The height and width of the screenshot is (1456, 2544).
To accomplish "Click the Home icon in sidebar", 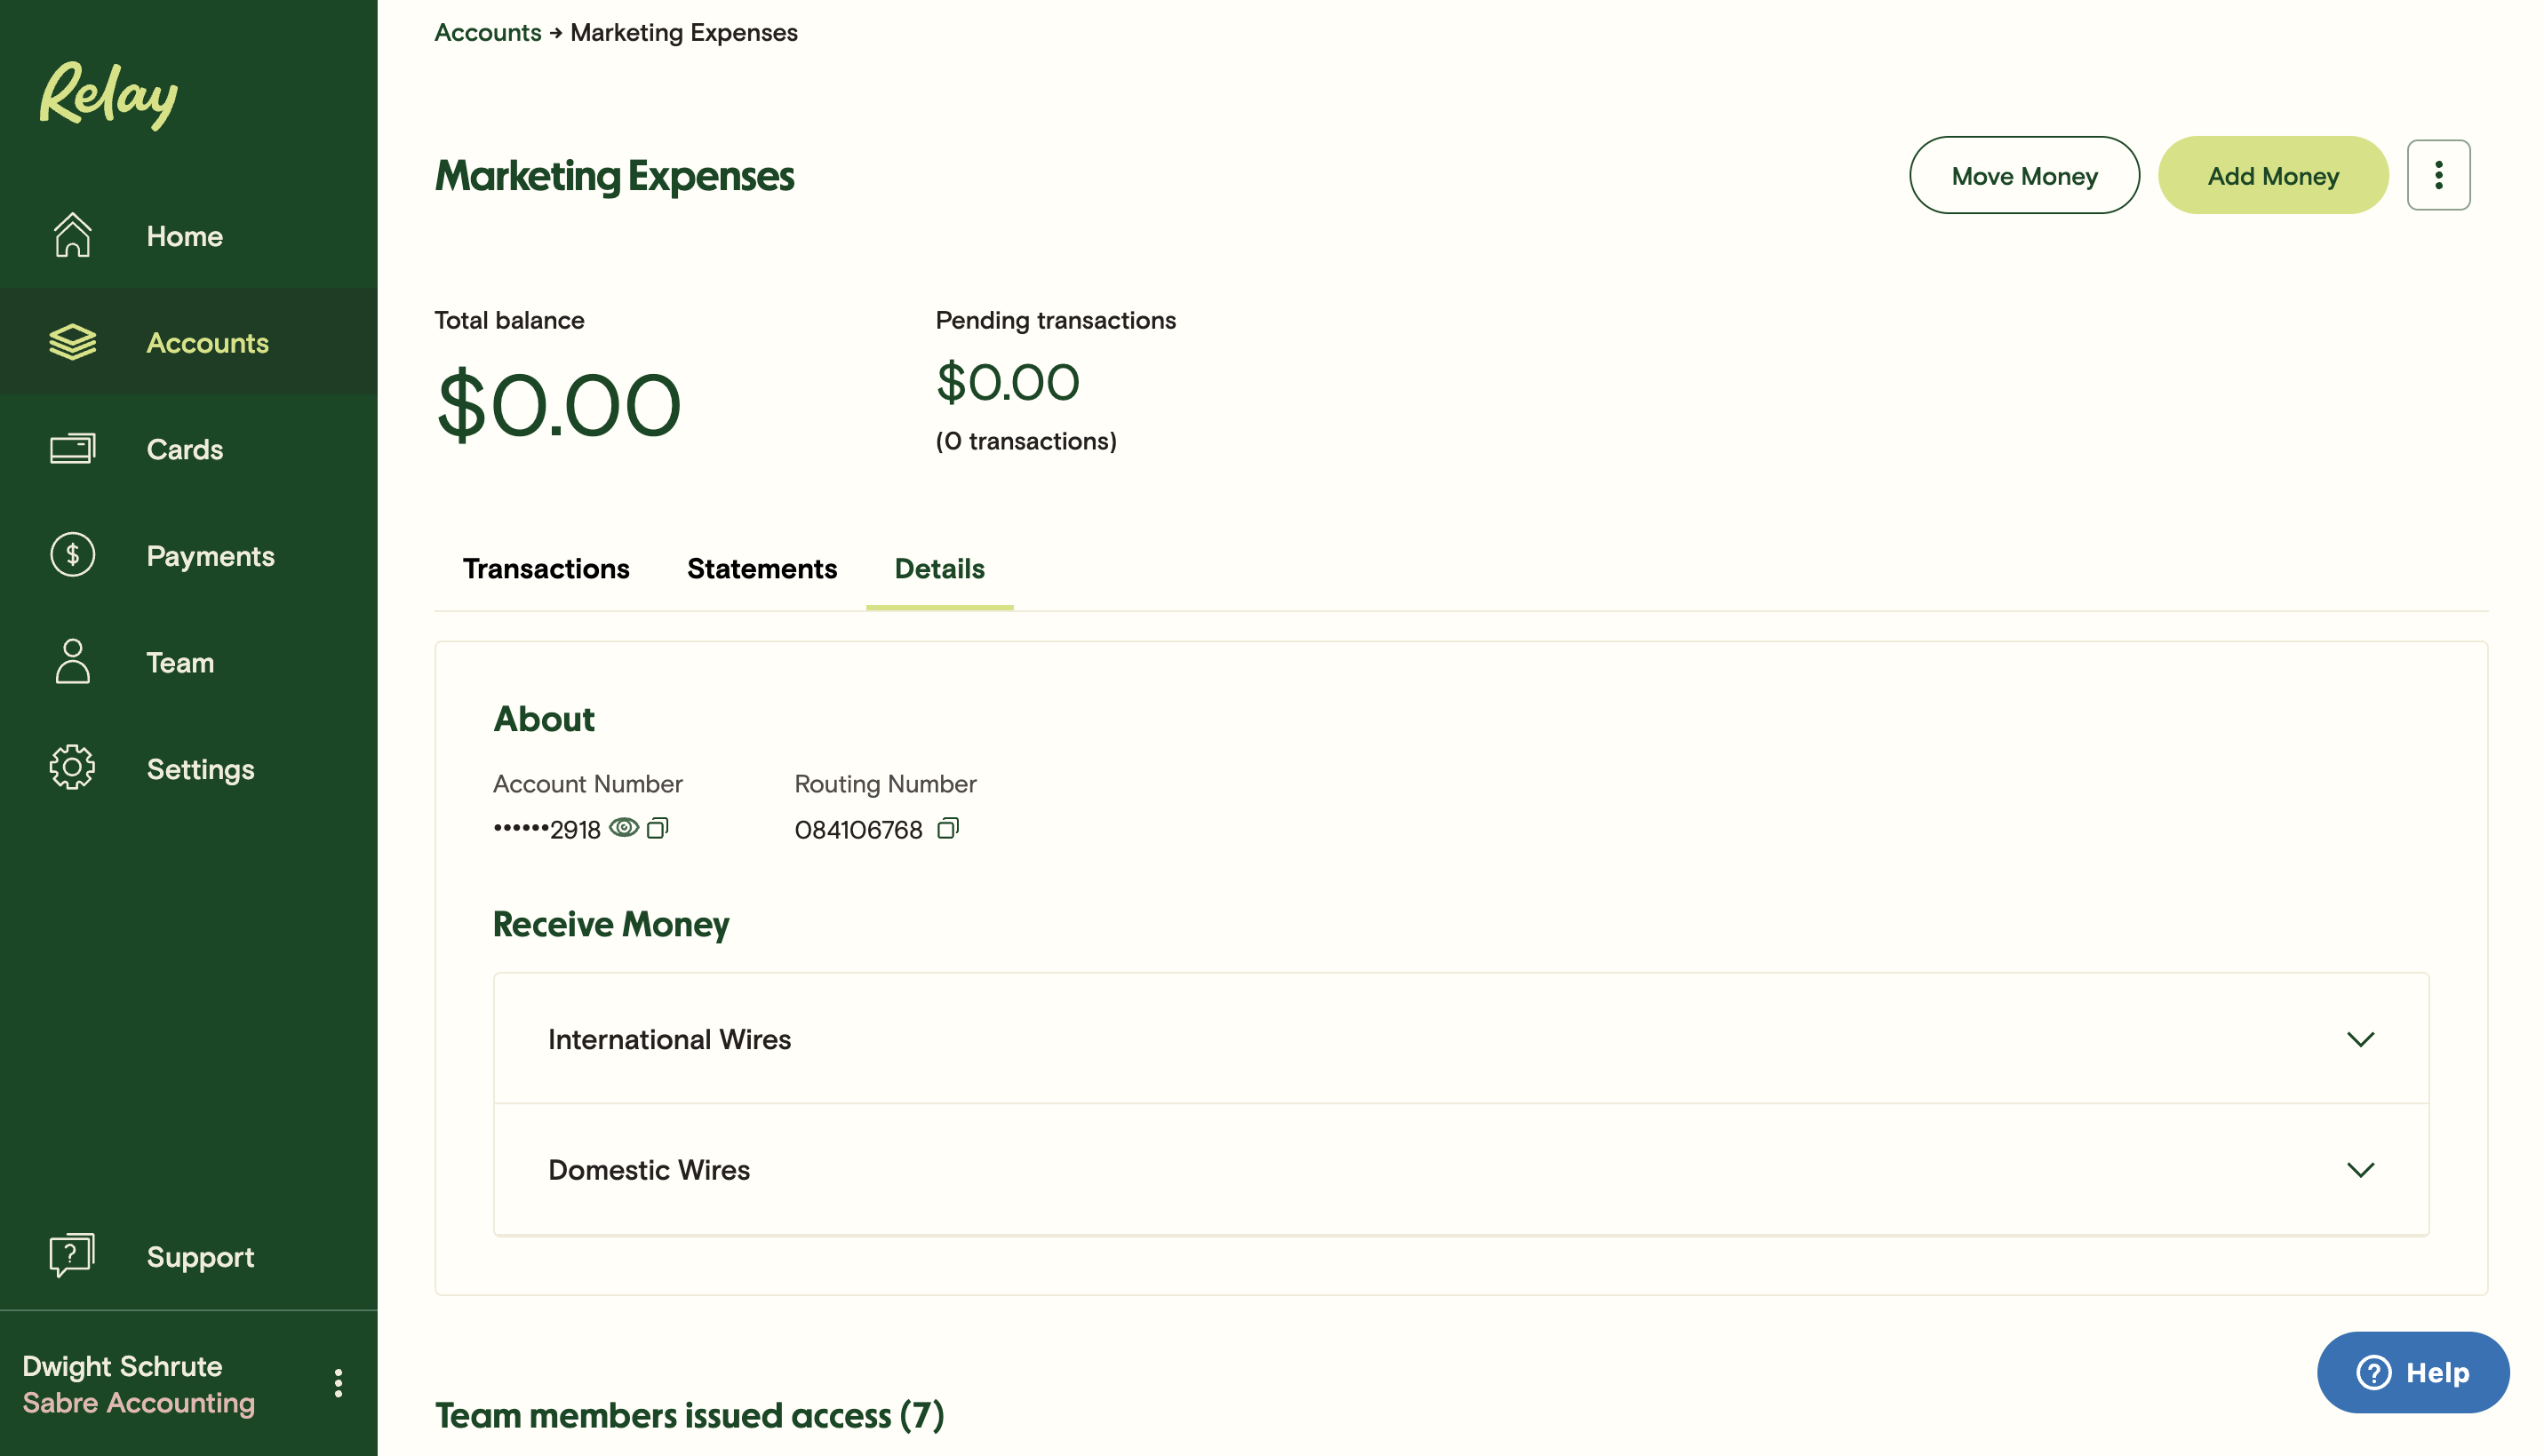I will point(72,236).
